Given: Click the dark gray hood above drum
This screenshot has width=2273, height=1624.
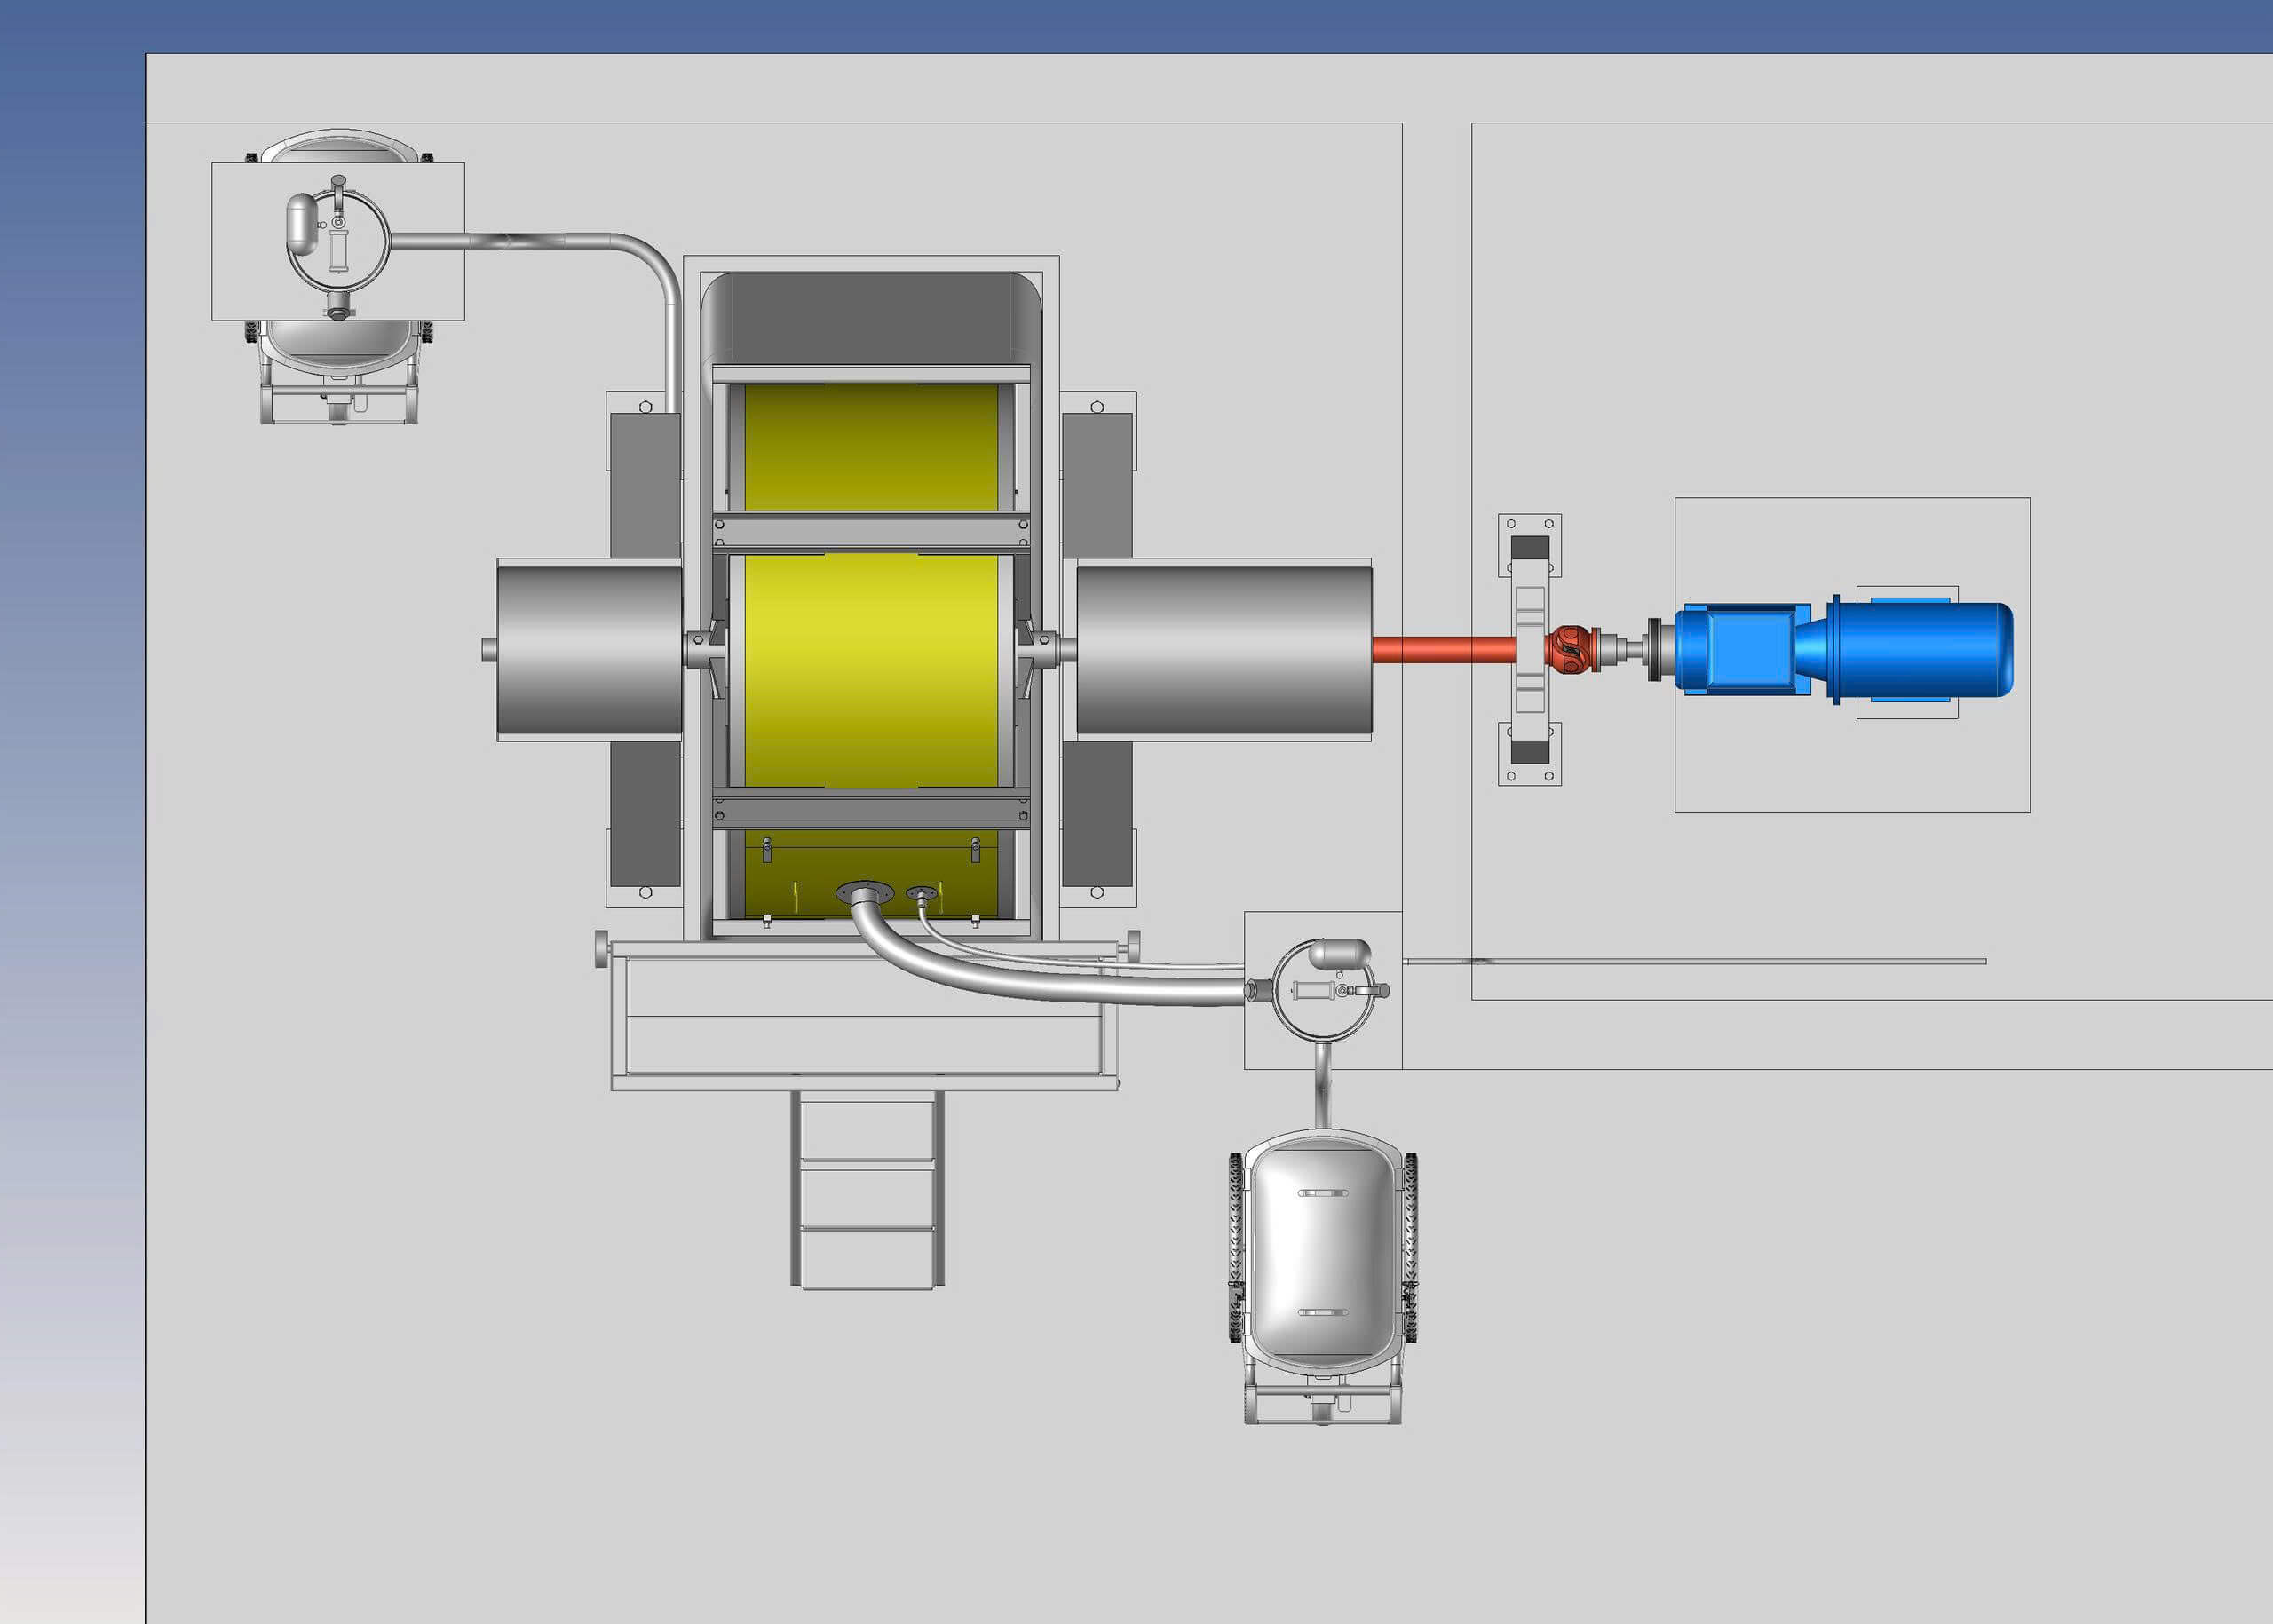Looking at the screenshot, I should [x=870, y=318].
